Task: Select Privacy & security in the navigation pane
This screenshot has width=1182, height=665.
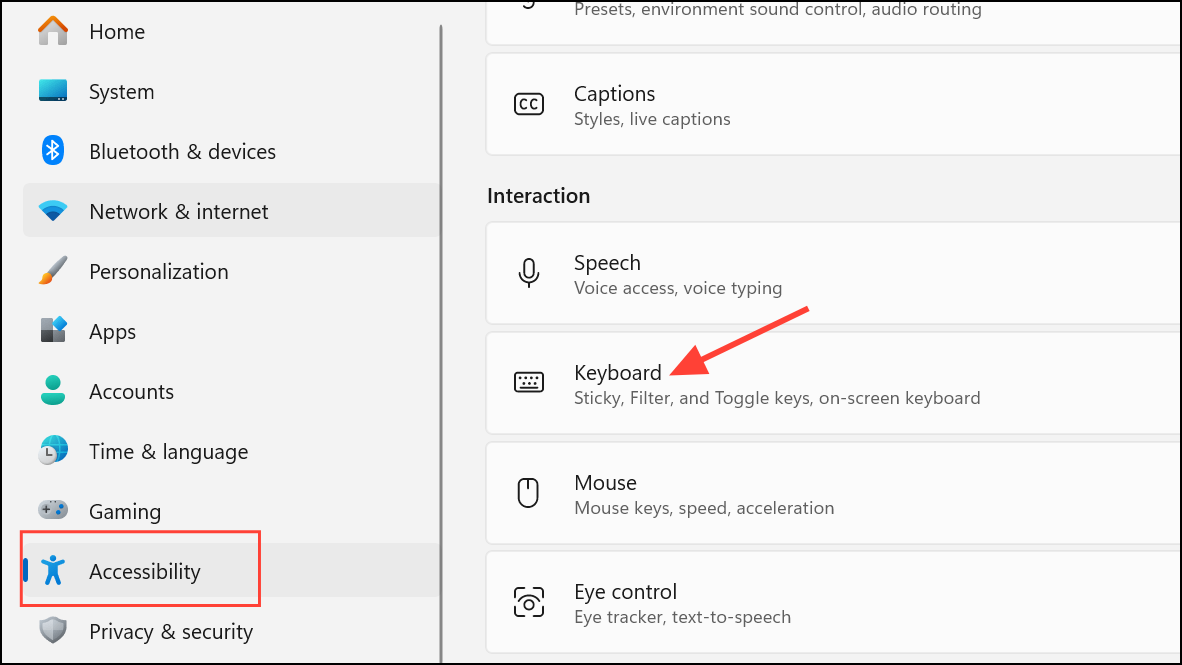Action: 170,631
